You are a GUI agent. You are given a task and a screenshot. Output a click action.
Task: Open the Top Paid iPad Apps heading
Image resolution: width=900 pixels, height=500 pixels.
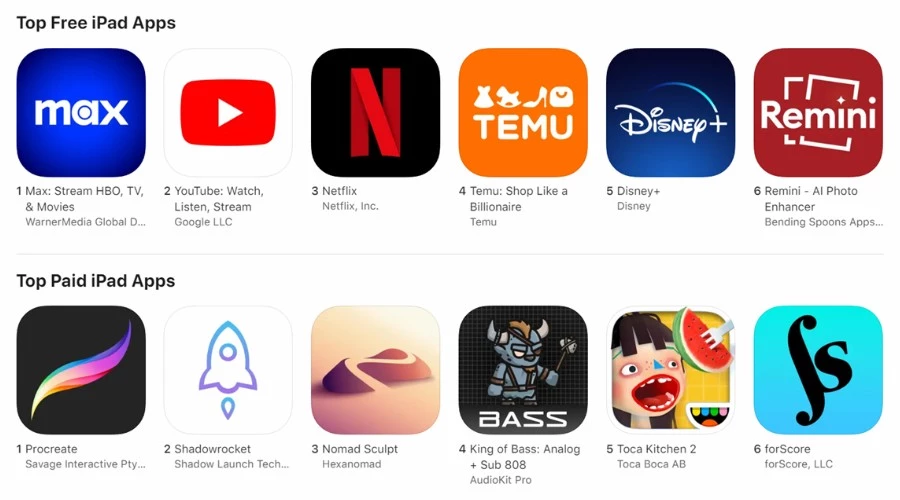pyautogui.click(x=95, y=281)
